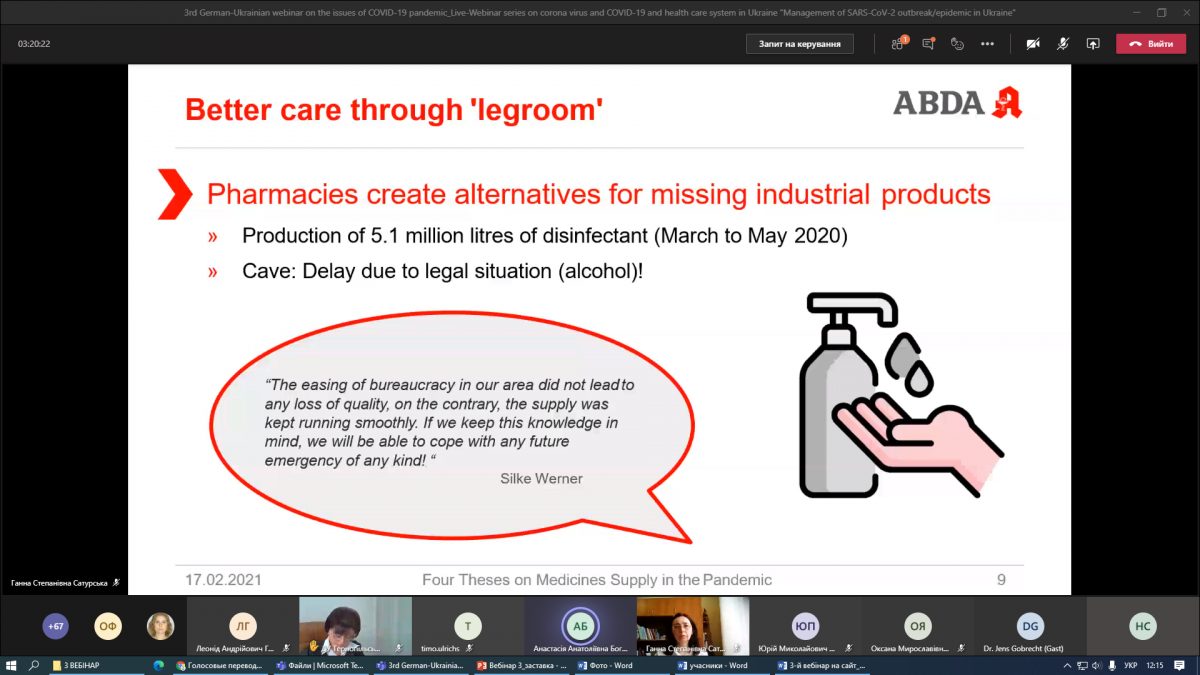Open Windows taskbar search
The width and height of the screenshot is (1200, 675).
[x=34, y=665]
